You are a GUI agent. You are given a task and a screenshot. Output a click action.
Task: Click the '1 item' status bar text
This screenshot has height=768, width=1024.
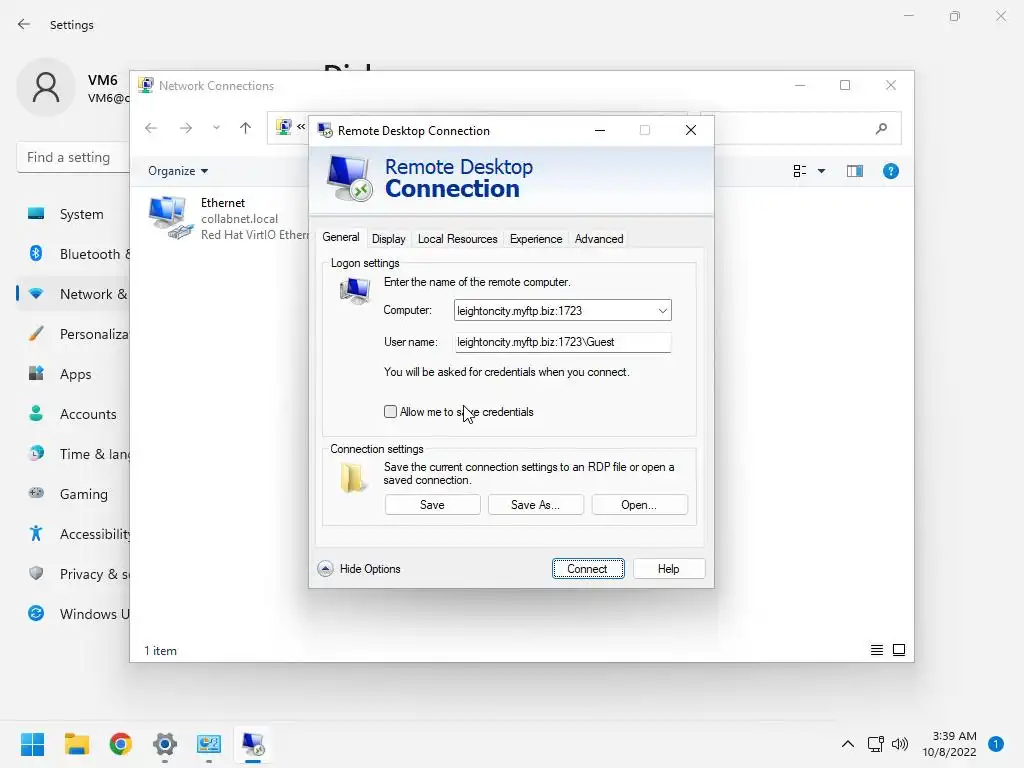(x=161, y=650)
